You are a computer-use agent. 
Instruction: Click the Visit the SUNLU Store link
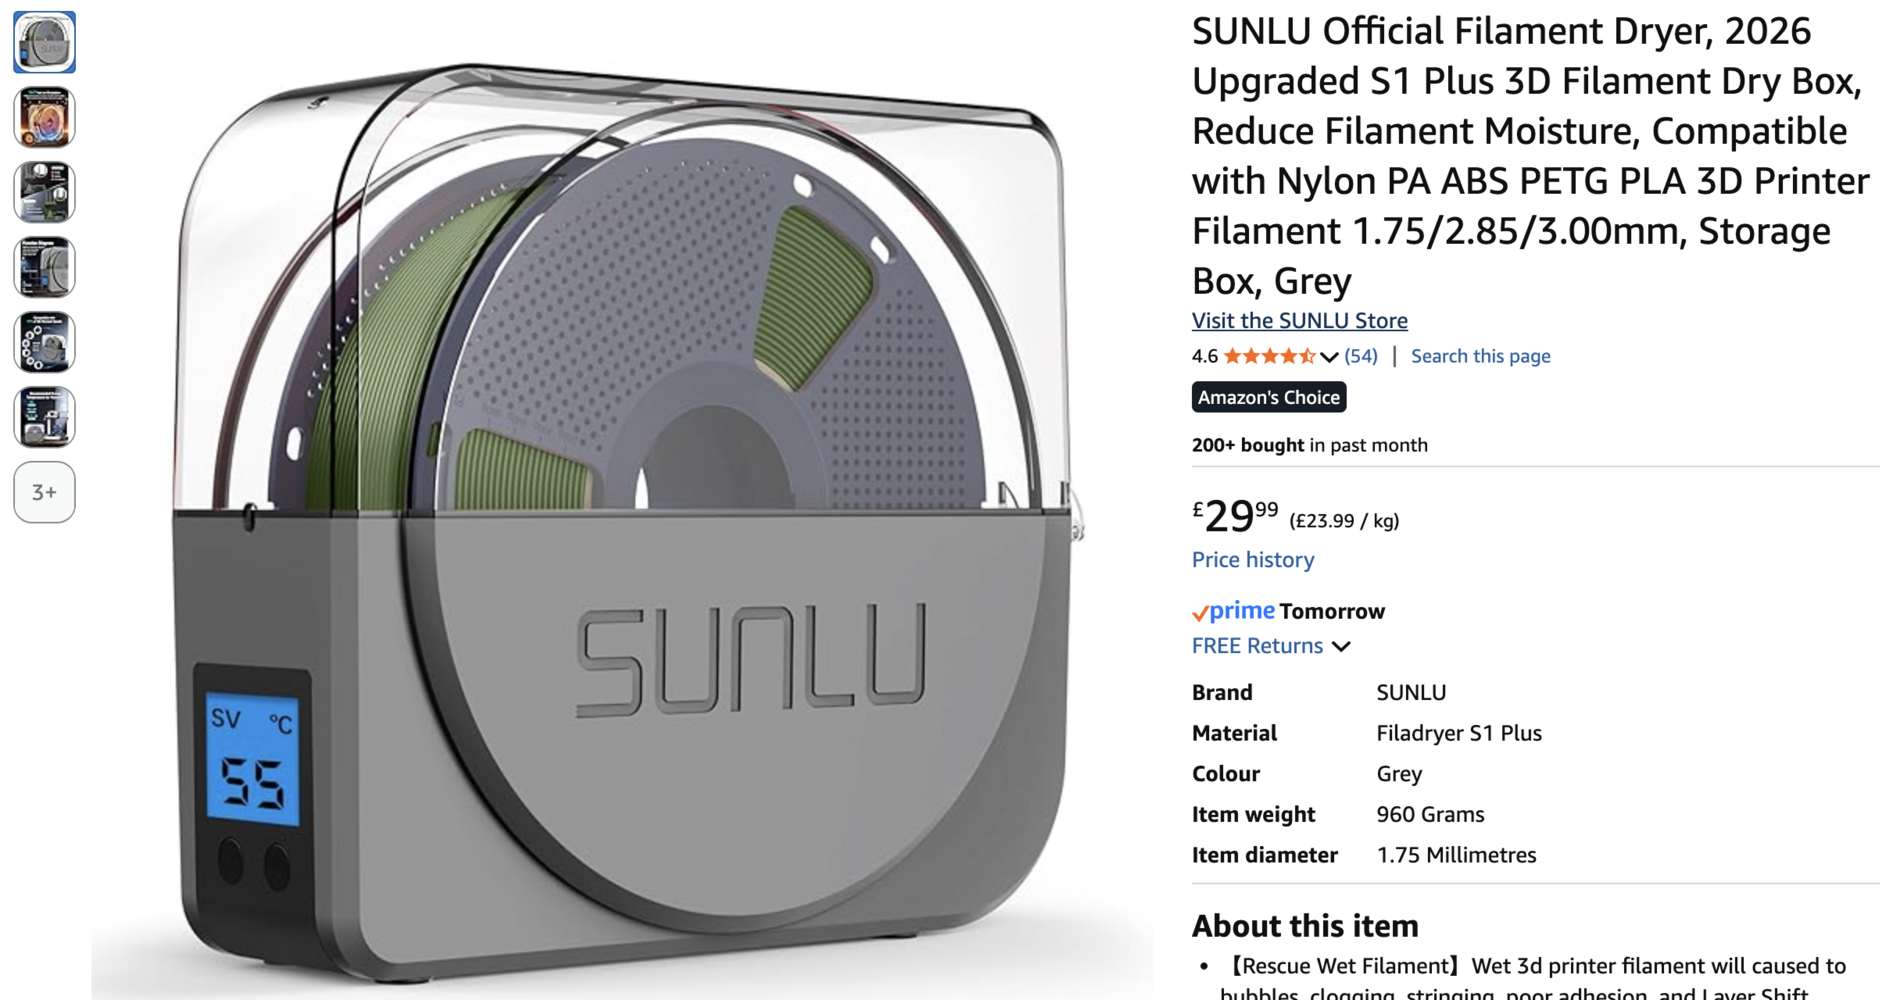coord(1299,320)
